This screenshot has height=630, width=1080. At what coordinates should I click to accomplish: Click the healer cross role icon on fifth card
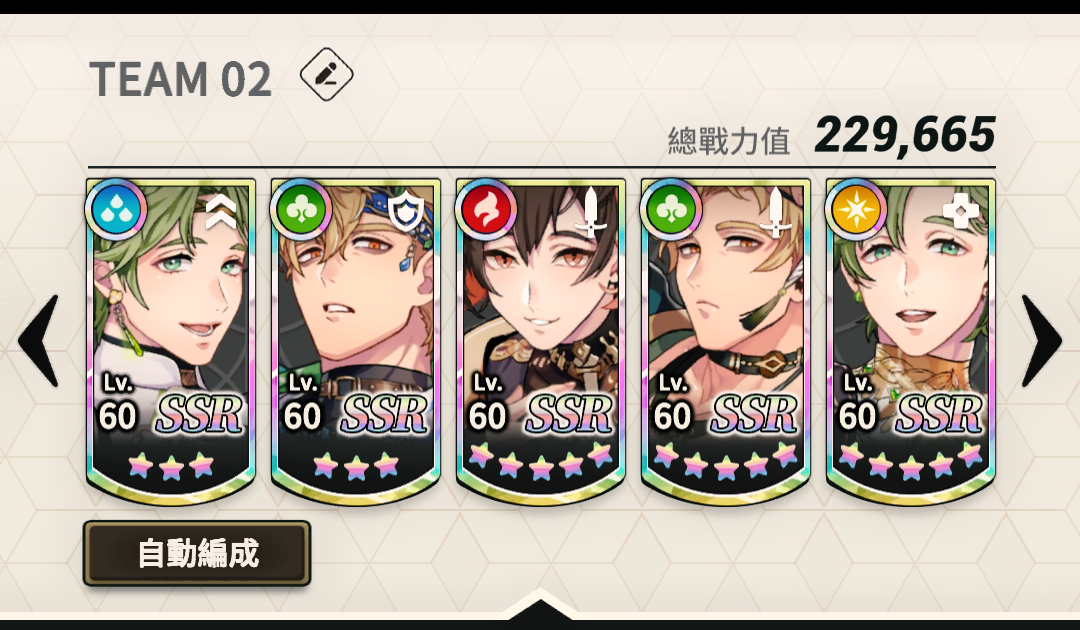click(961, 211)
